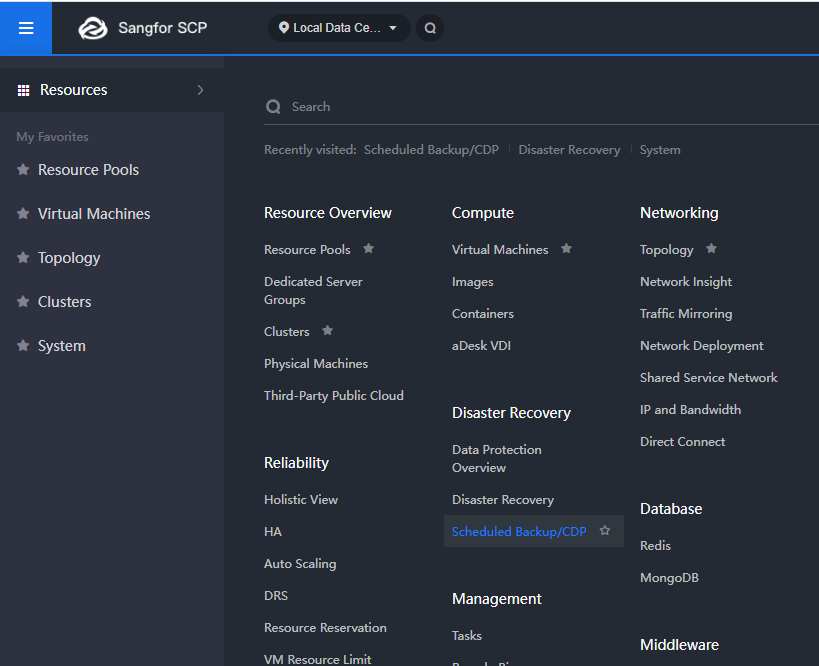The height and width of the screenshot is (666, 819).
Task: Open Disaster Recovery from Recently visited
Action: (x=569, y=149)
